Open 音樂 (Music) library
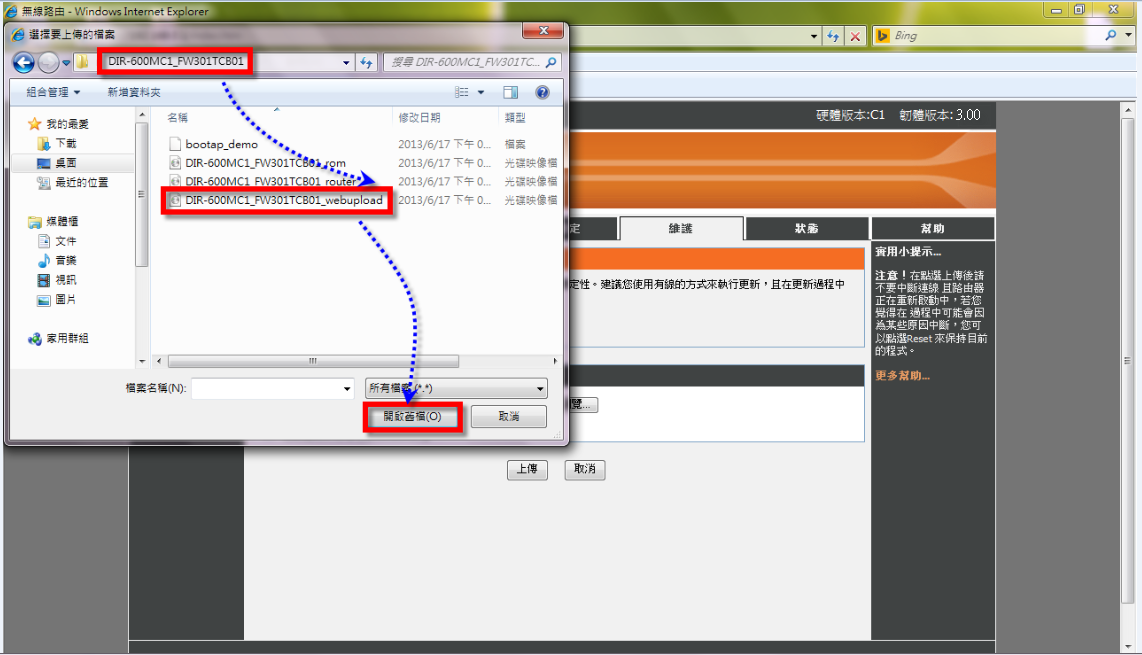The width and height of the screenshot is (1142, 655). pos(66,260)
